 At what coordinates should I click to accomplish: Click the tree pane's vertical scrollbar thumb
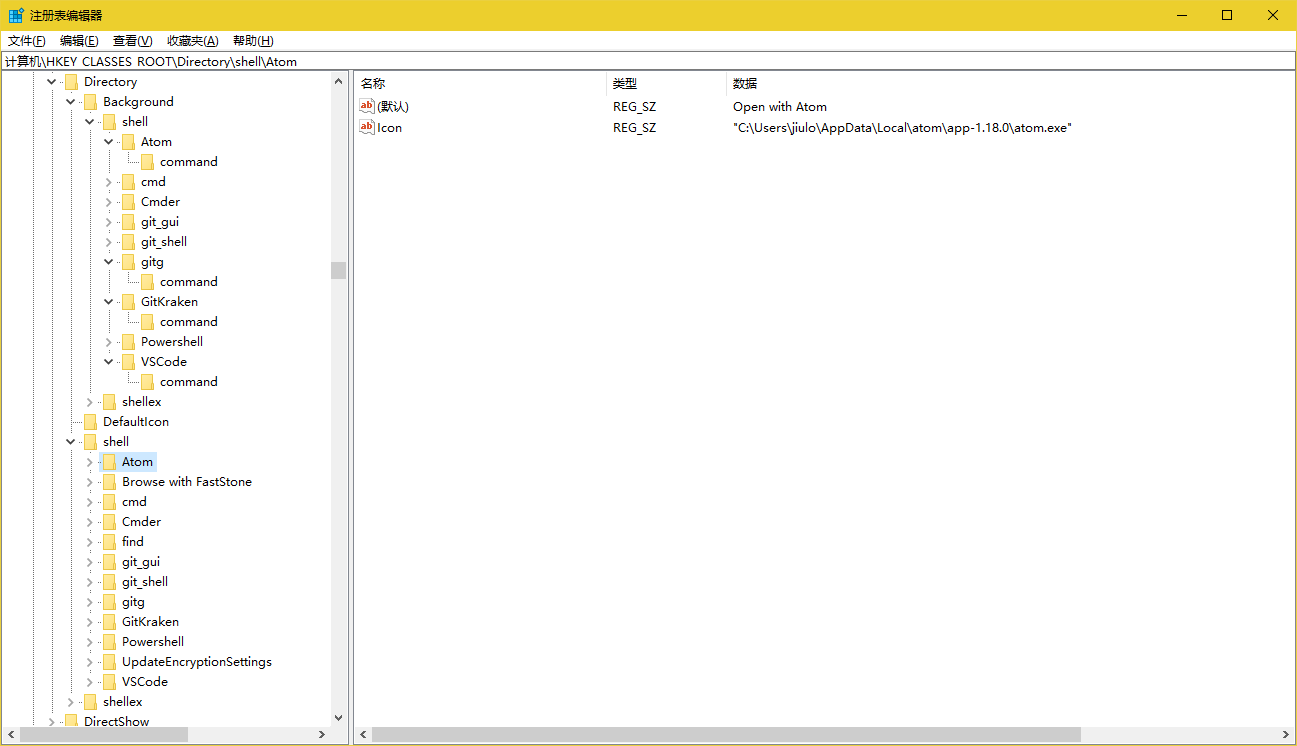pos(338,270)
